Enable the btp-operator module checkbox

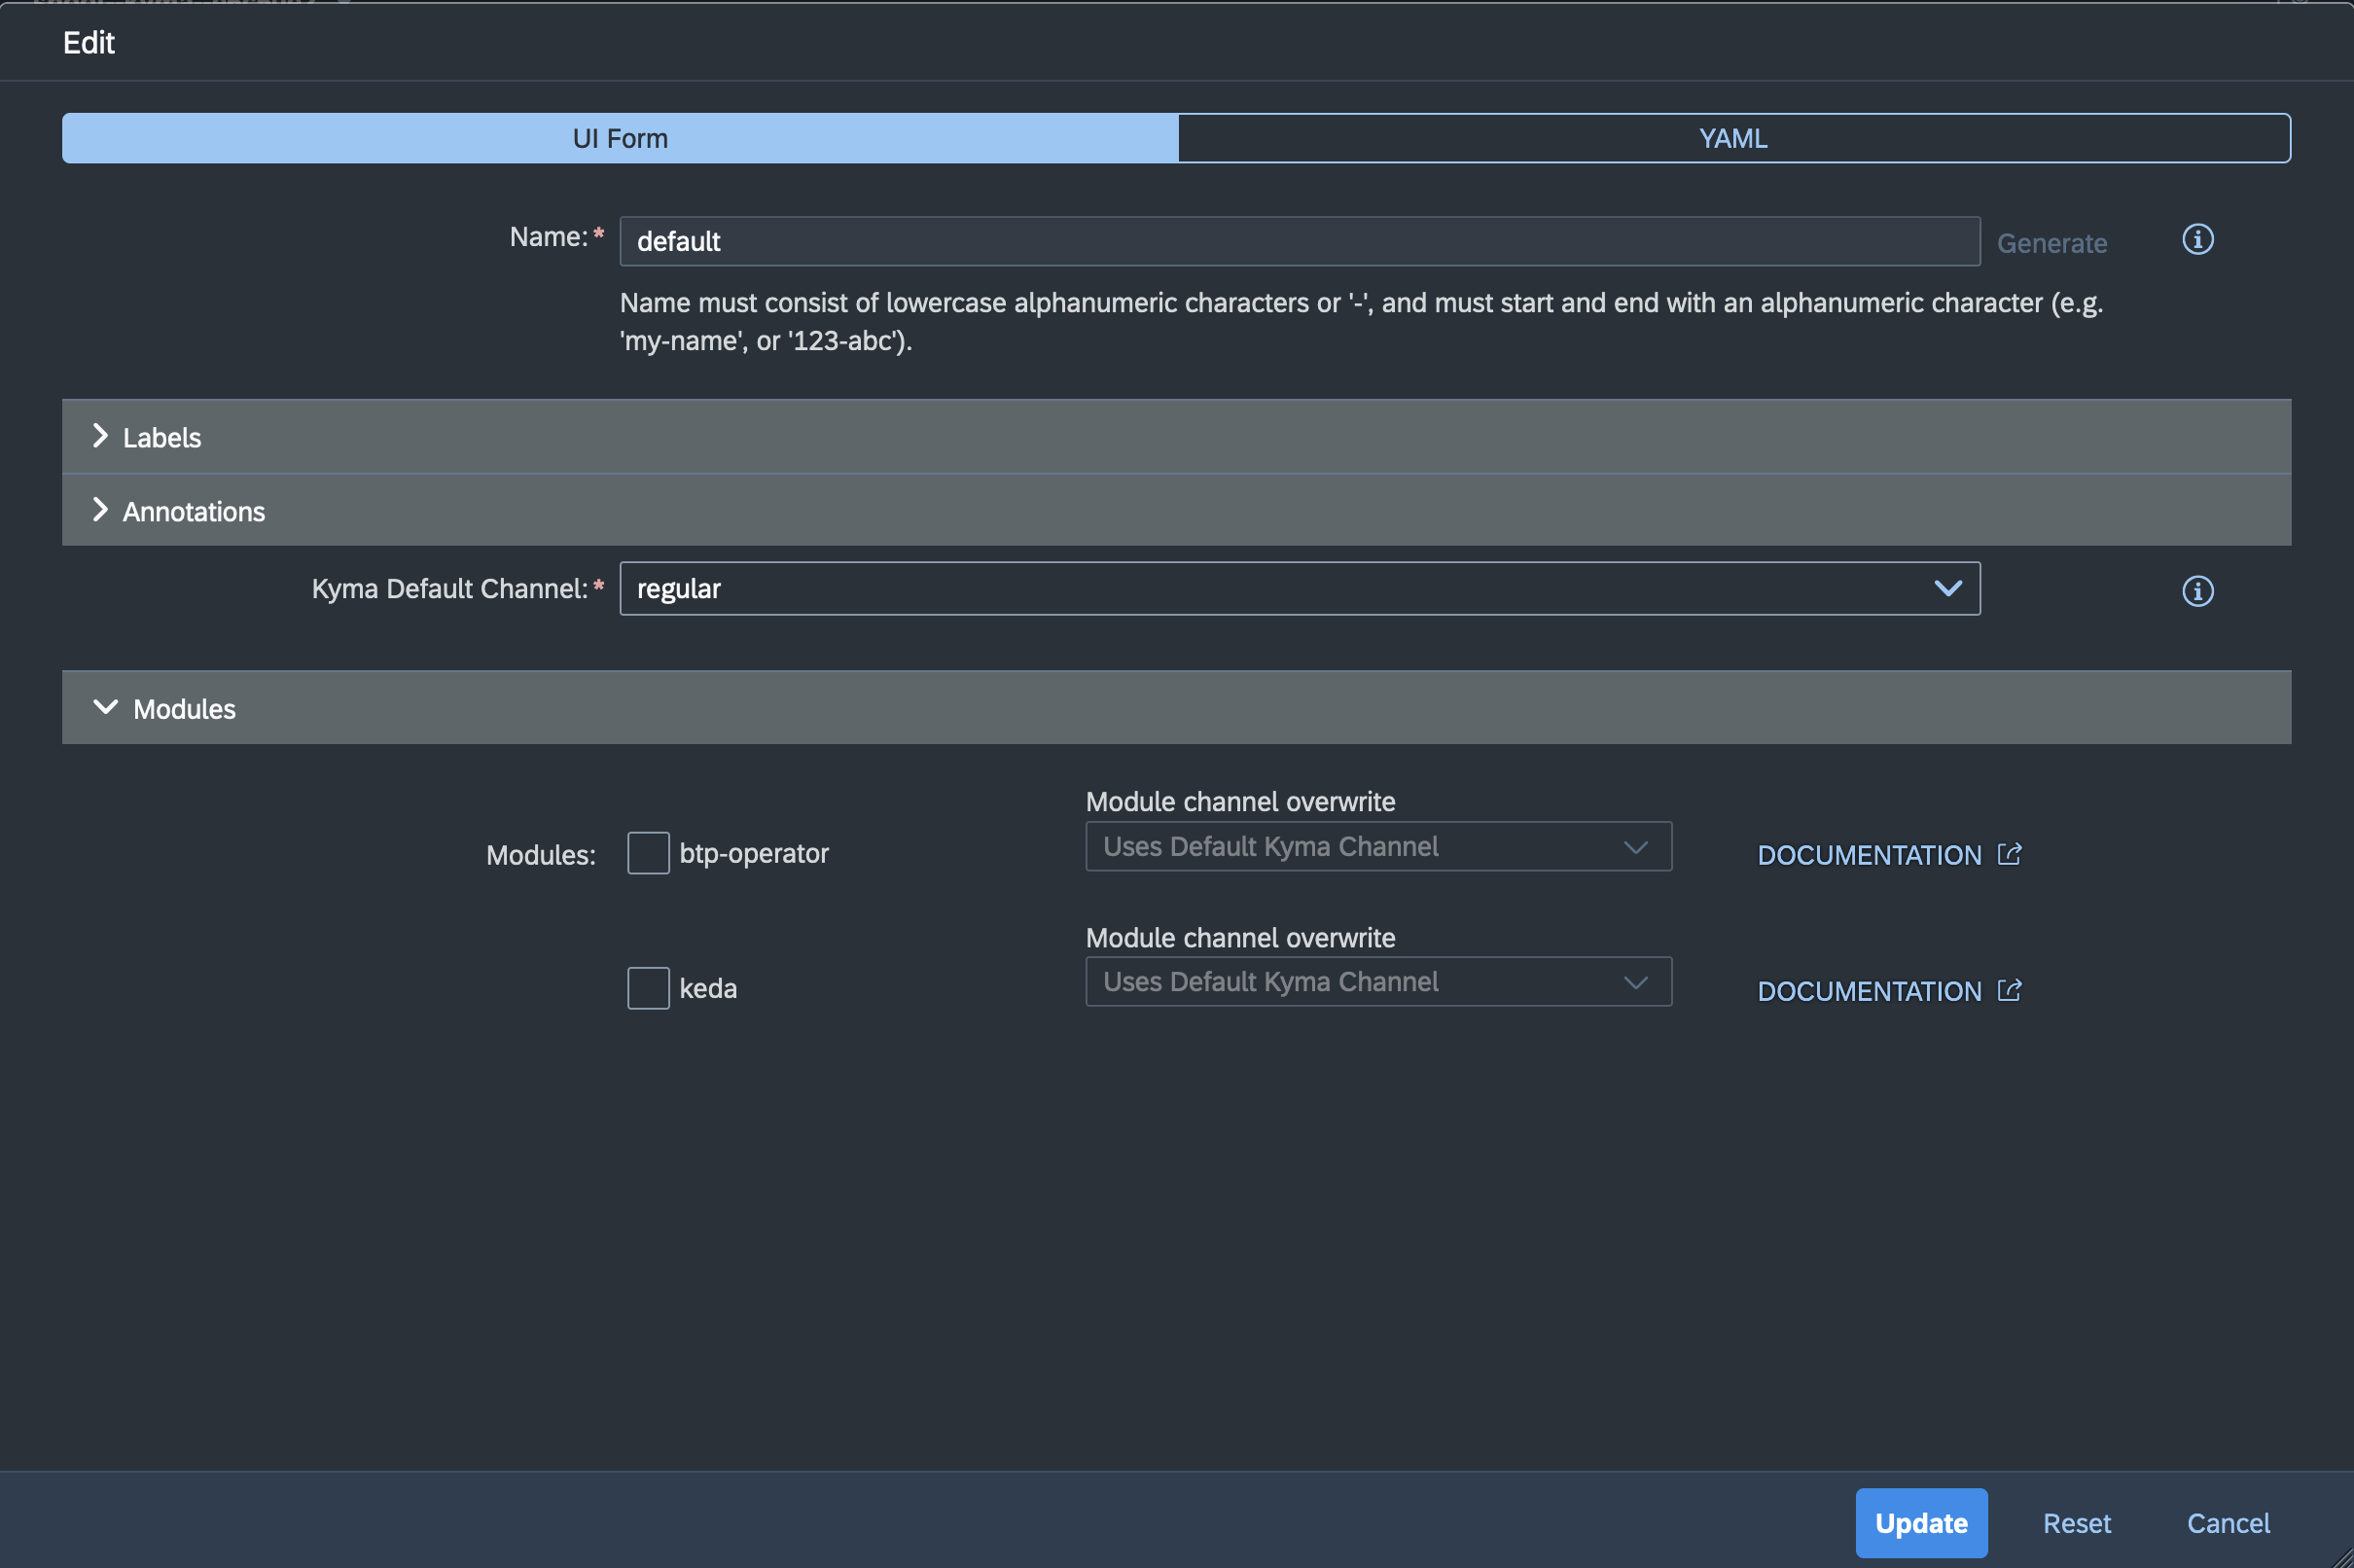click(x=648, y=853)
